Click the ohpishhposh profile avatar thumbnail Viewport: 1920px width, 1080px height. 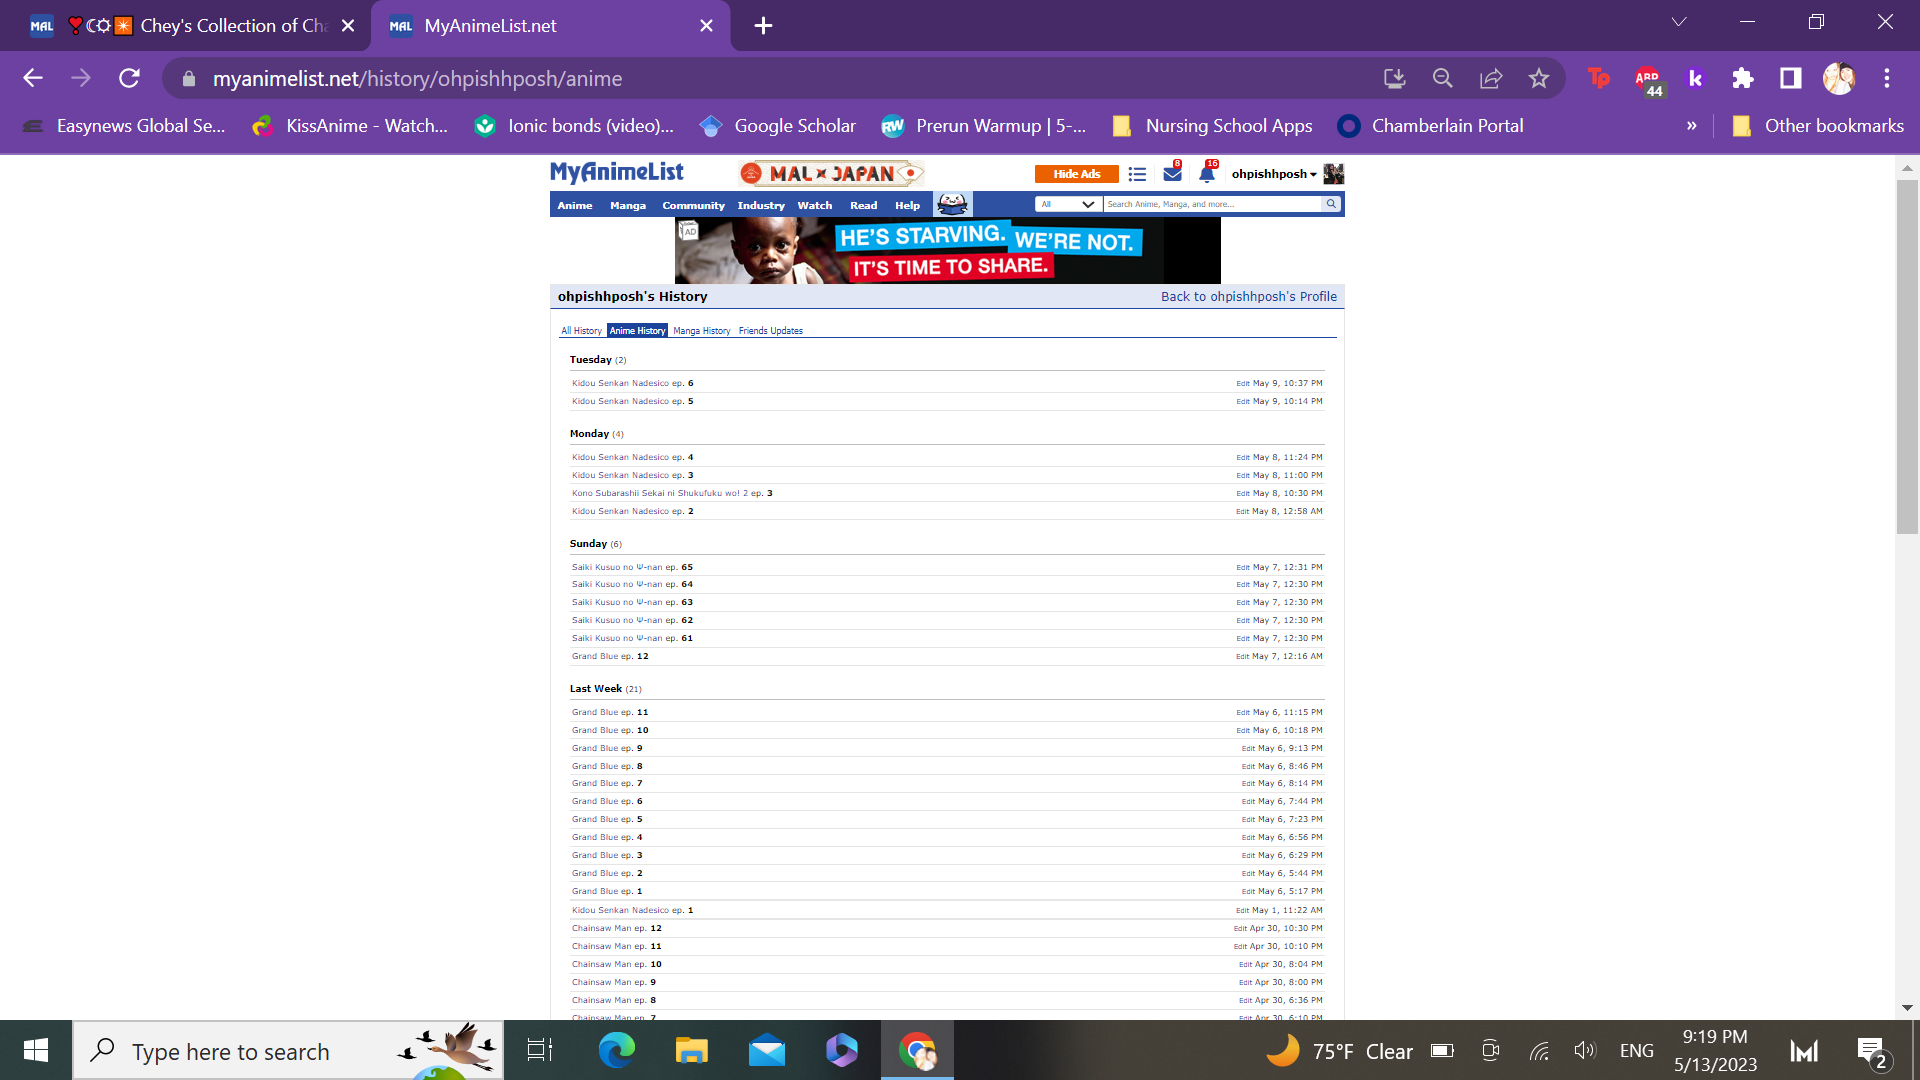(1333, 174)
